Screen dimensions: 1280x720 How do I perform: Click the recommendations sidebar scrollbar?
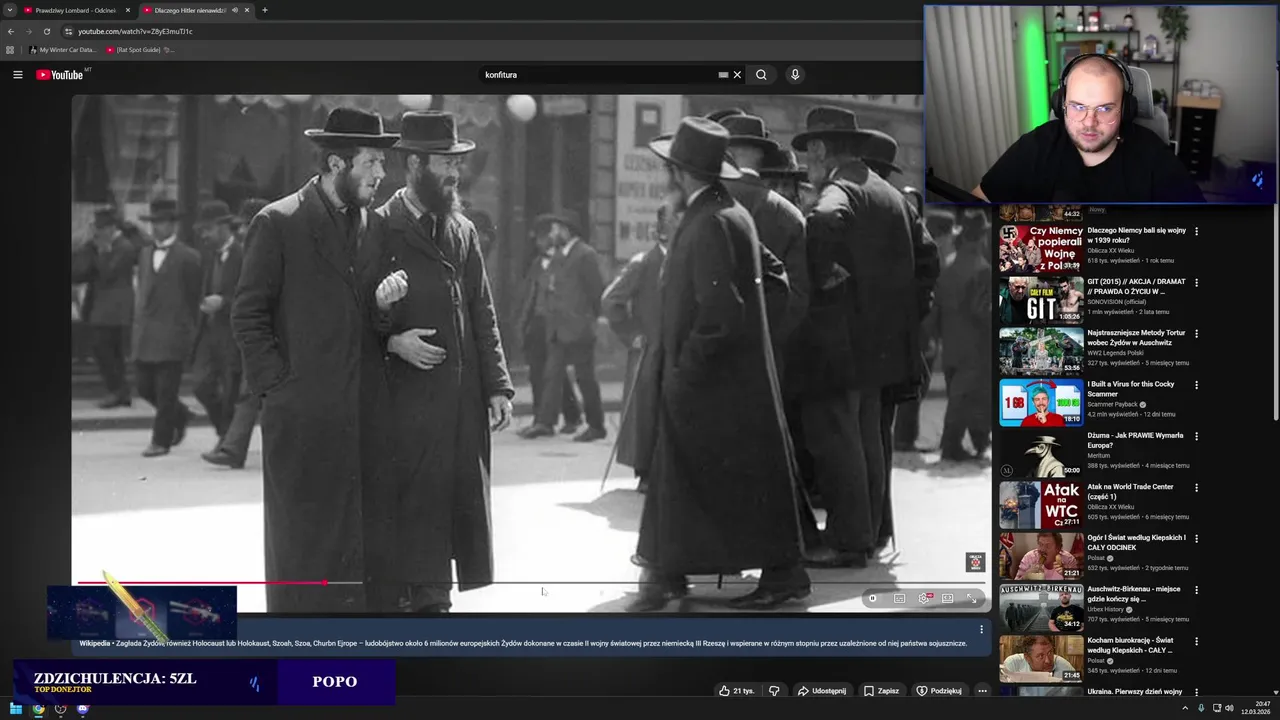(1276, 310)
